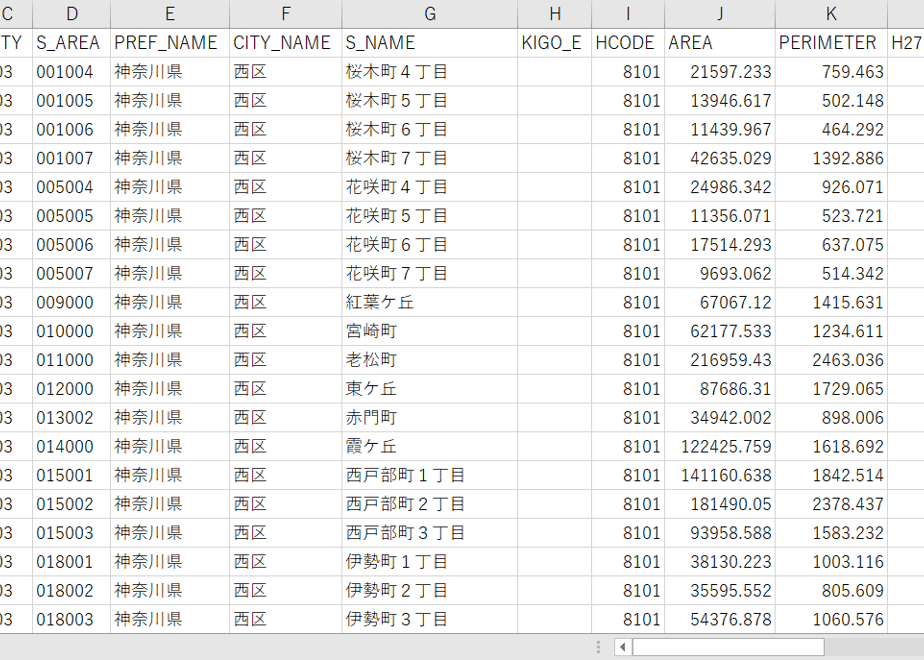Select cell with S_AREA 013002

coord(71,418)
